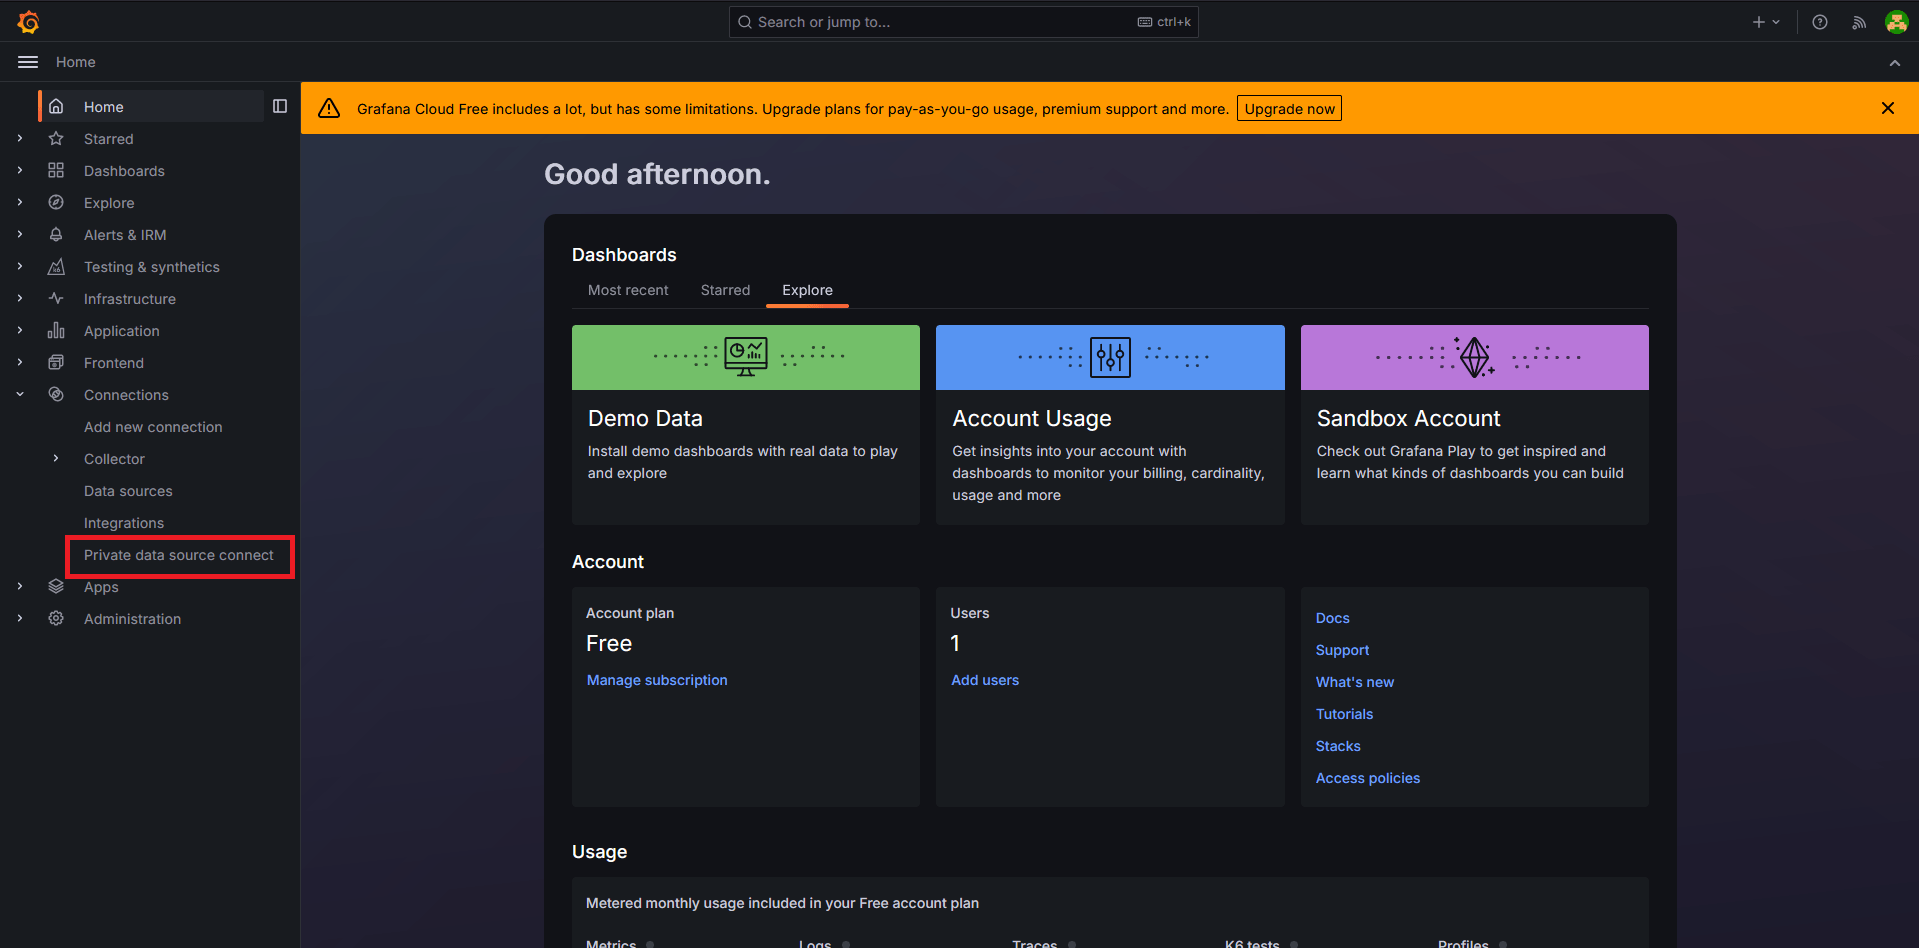Screen dimensions: 1919x948
Task: Click the Frontend window icon
Action: coord(56,362)
